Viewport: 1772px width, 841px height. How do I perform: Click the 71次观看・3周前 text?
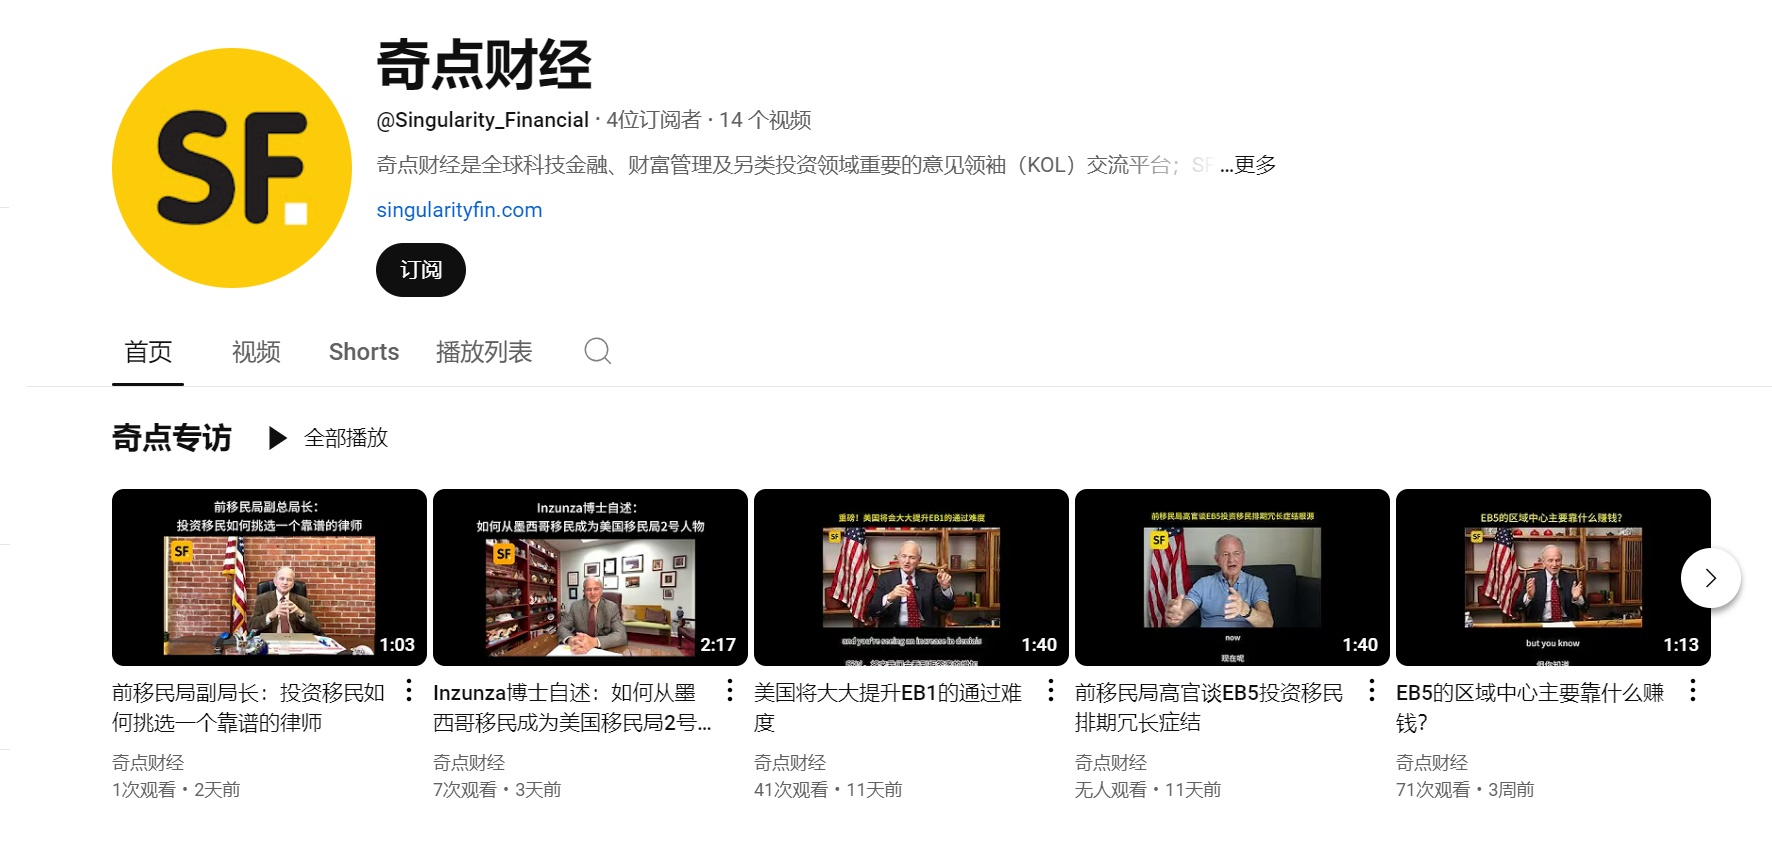(1465, 790)
